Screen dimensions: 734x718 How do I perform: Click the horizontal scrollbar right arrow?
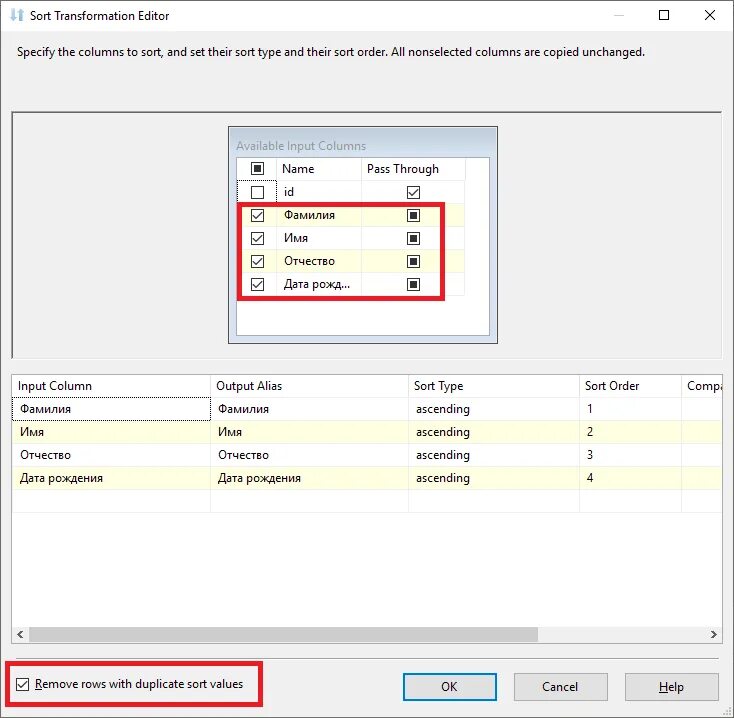click(x=713, y=635)
